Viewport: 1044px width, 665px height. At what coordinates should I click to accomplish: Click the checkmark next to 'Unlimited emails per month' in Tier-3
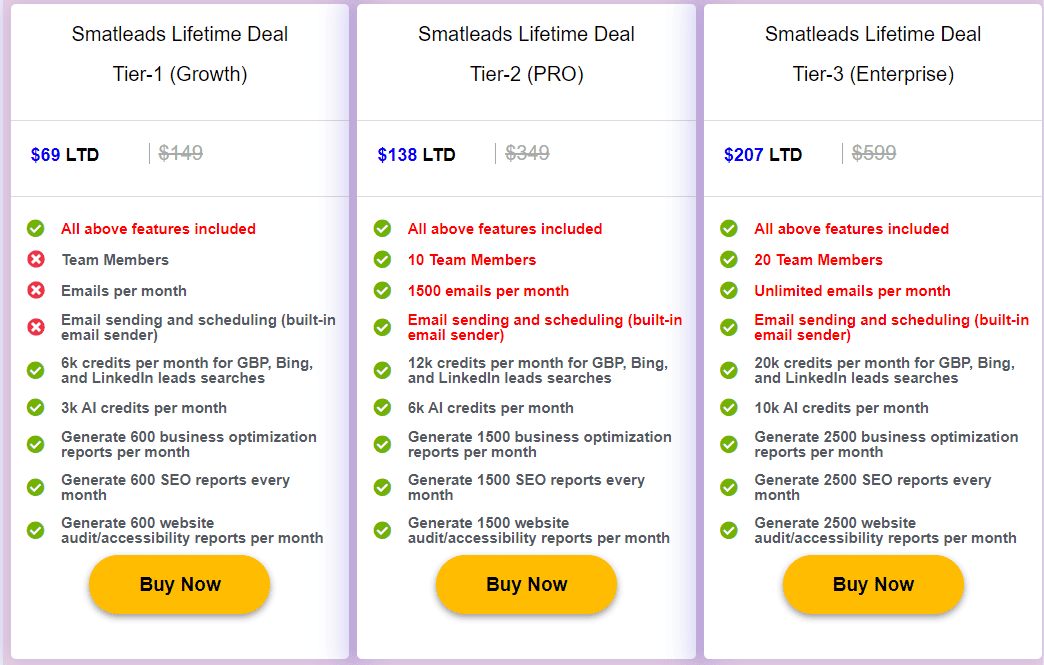click(x=729, y=290)
